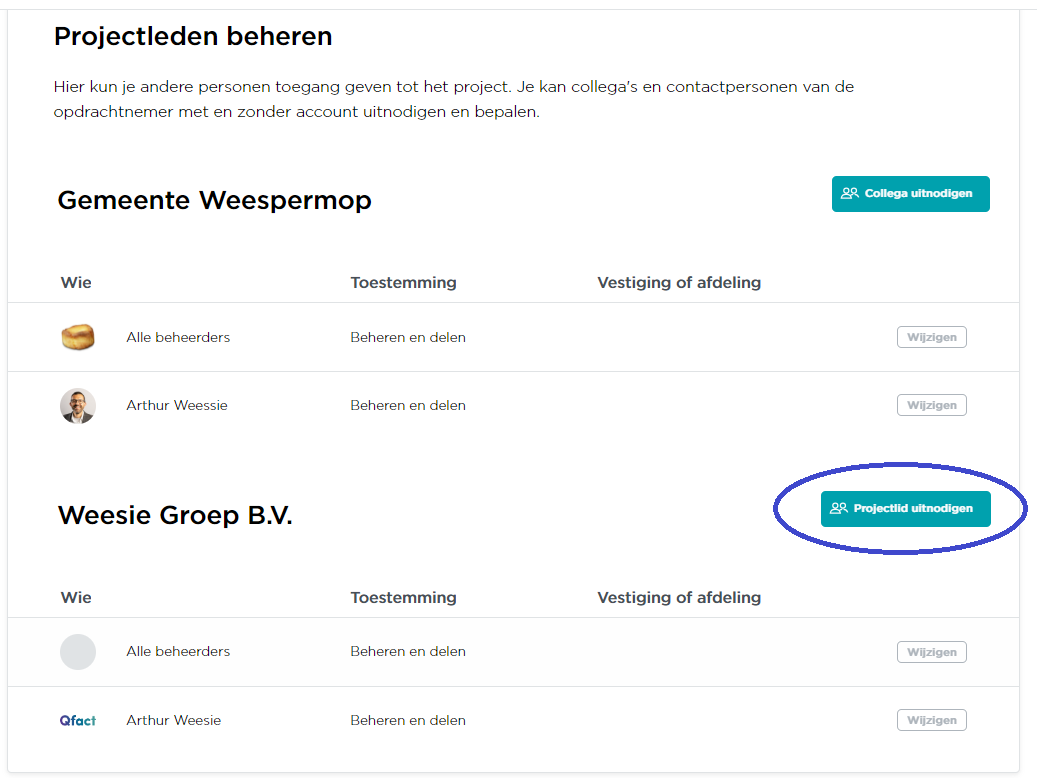
Task: Click Wijzigen for Arthur Weessie in Gemeente Weespermop
Action: [x=932, y=405]
